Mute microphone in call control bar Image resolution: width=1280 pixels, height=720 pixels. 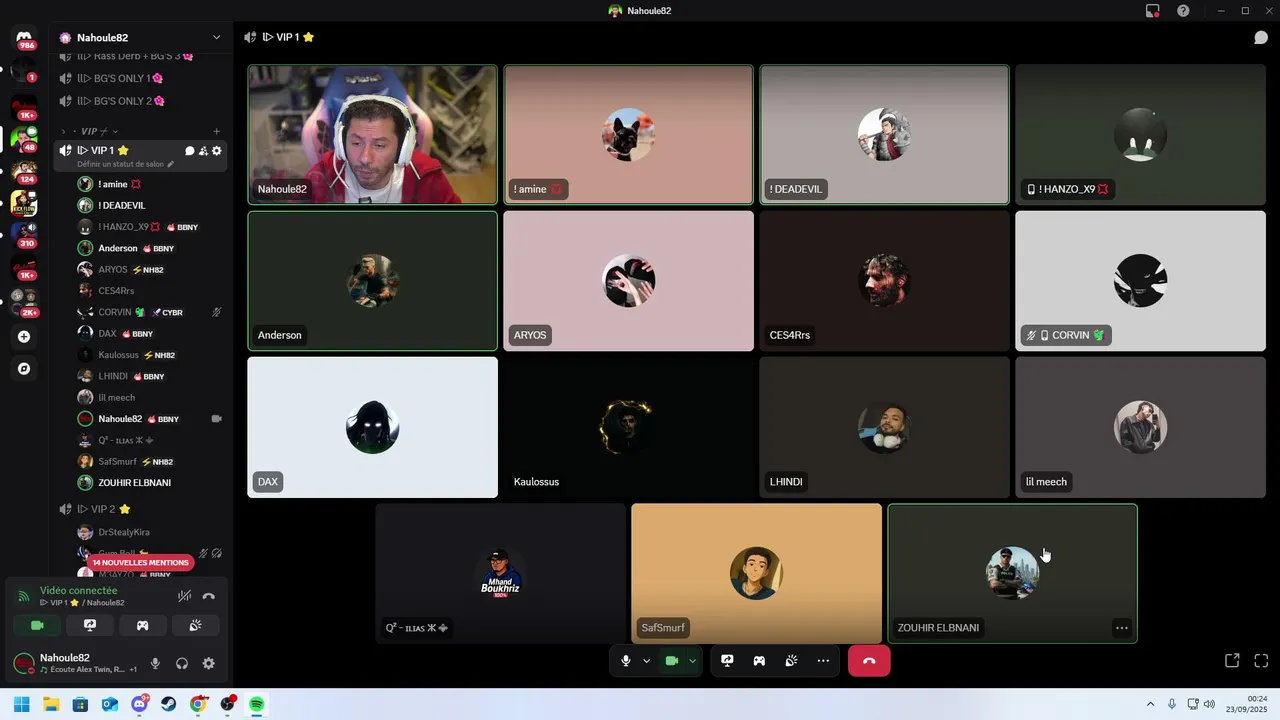point(626,661)
